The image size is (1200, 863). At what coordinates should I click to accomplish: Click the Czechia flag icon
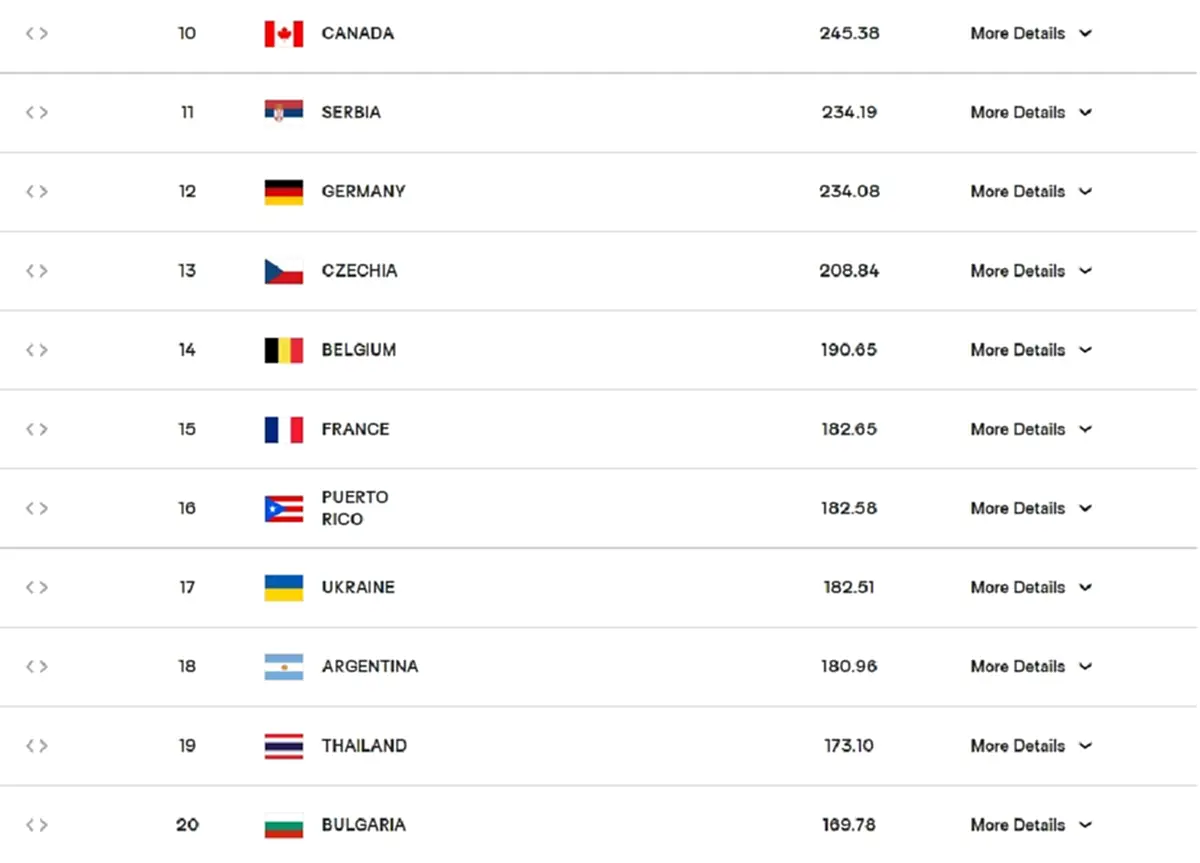284,271
